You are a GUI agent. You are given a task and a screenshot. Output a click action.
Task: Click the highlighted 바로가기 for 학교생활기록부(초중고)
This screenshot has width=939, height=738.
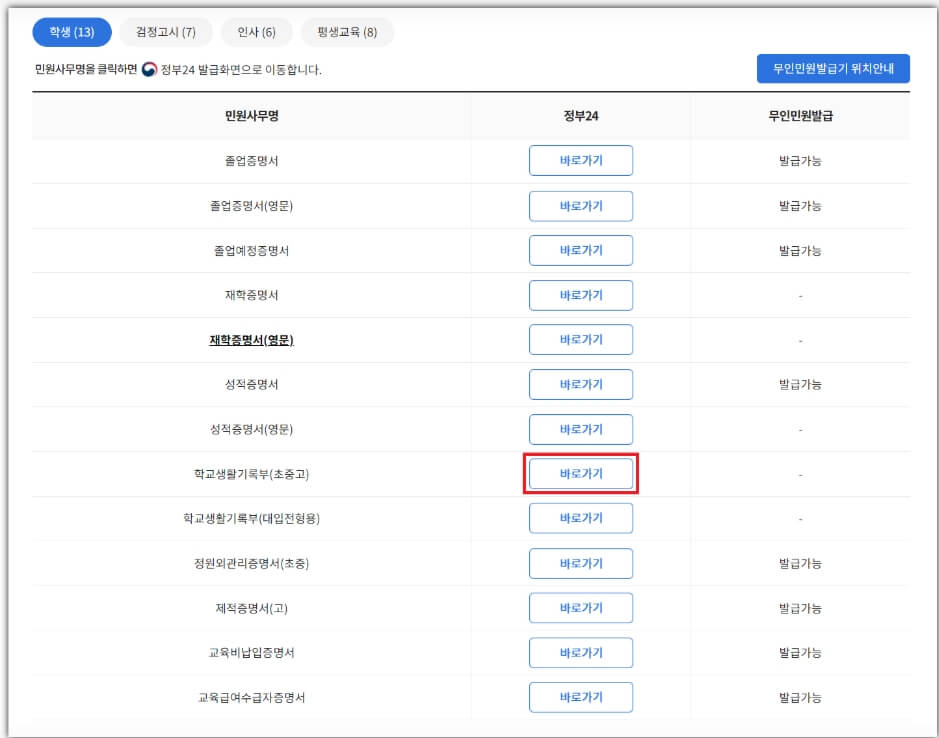(x=581, y=473)
